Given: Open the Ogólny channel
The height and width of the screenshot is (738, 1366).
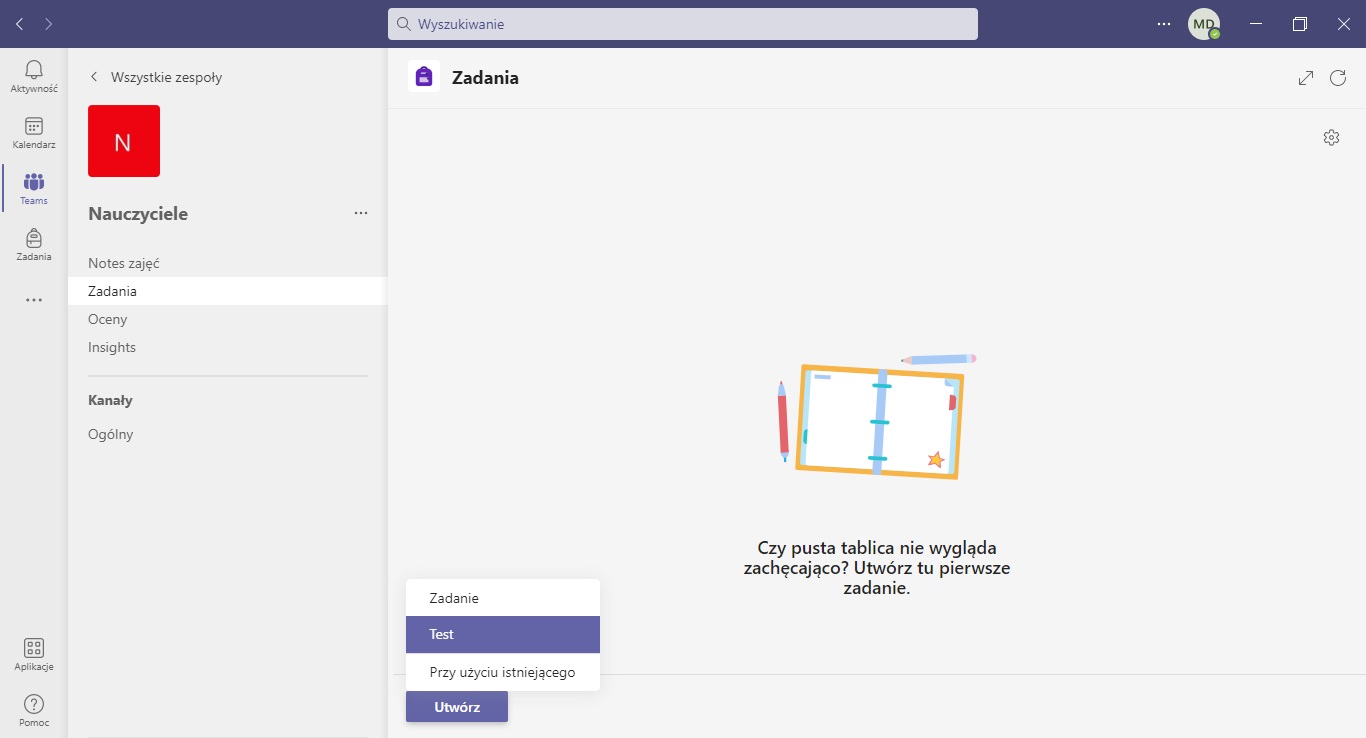Looking at the screenshot, I should 111,434.
